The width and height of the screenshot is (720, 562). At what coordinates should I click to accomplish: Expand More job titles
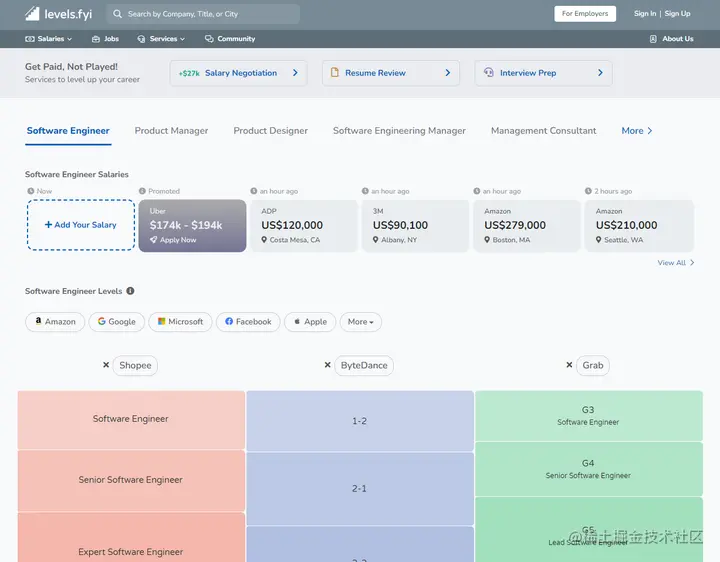pyautogui.click(x=637, y=131)
